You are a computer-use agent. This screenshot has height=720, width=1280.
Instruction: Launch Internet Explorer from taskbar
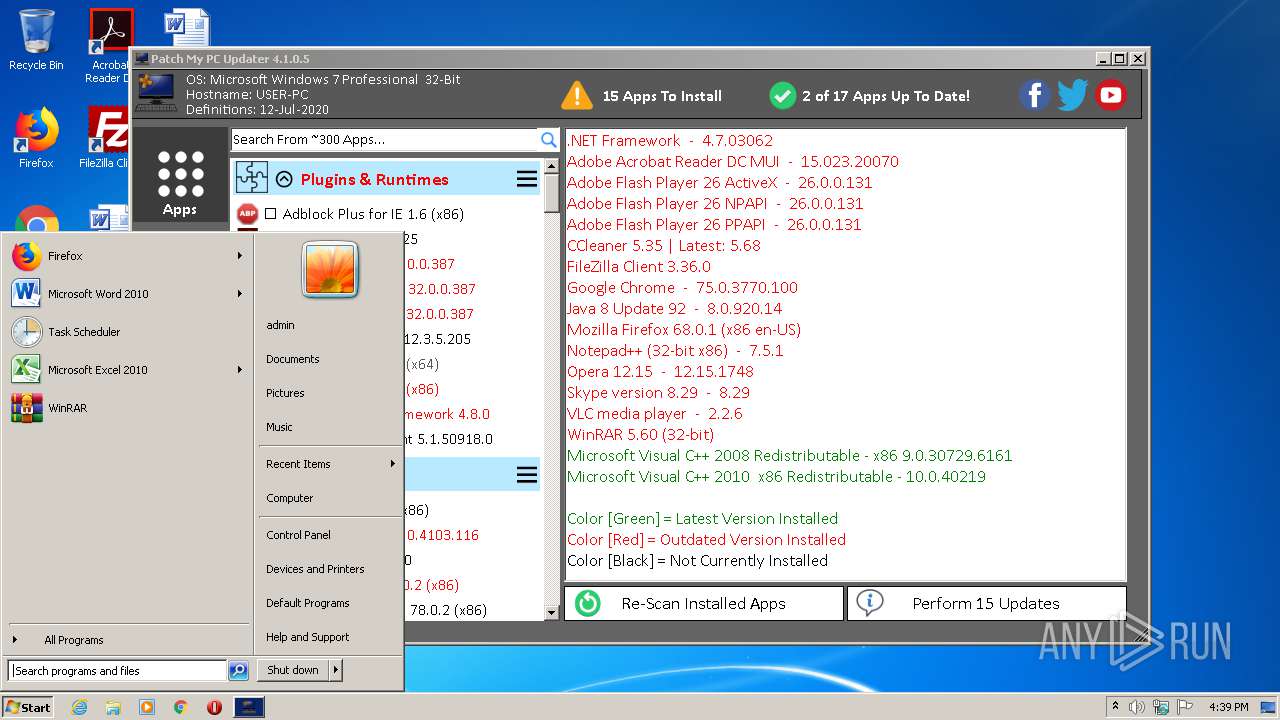(79, 707)
